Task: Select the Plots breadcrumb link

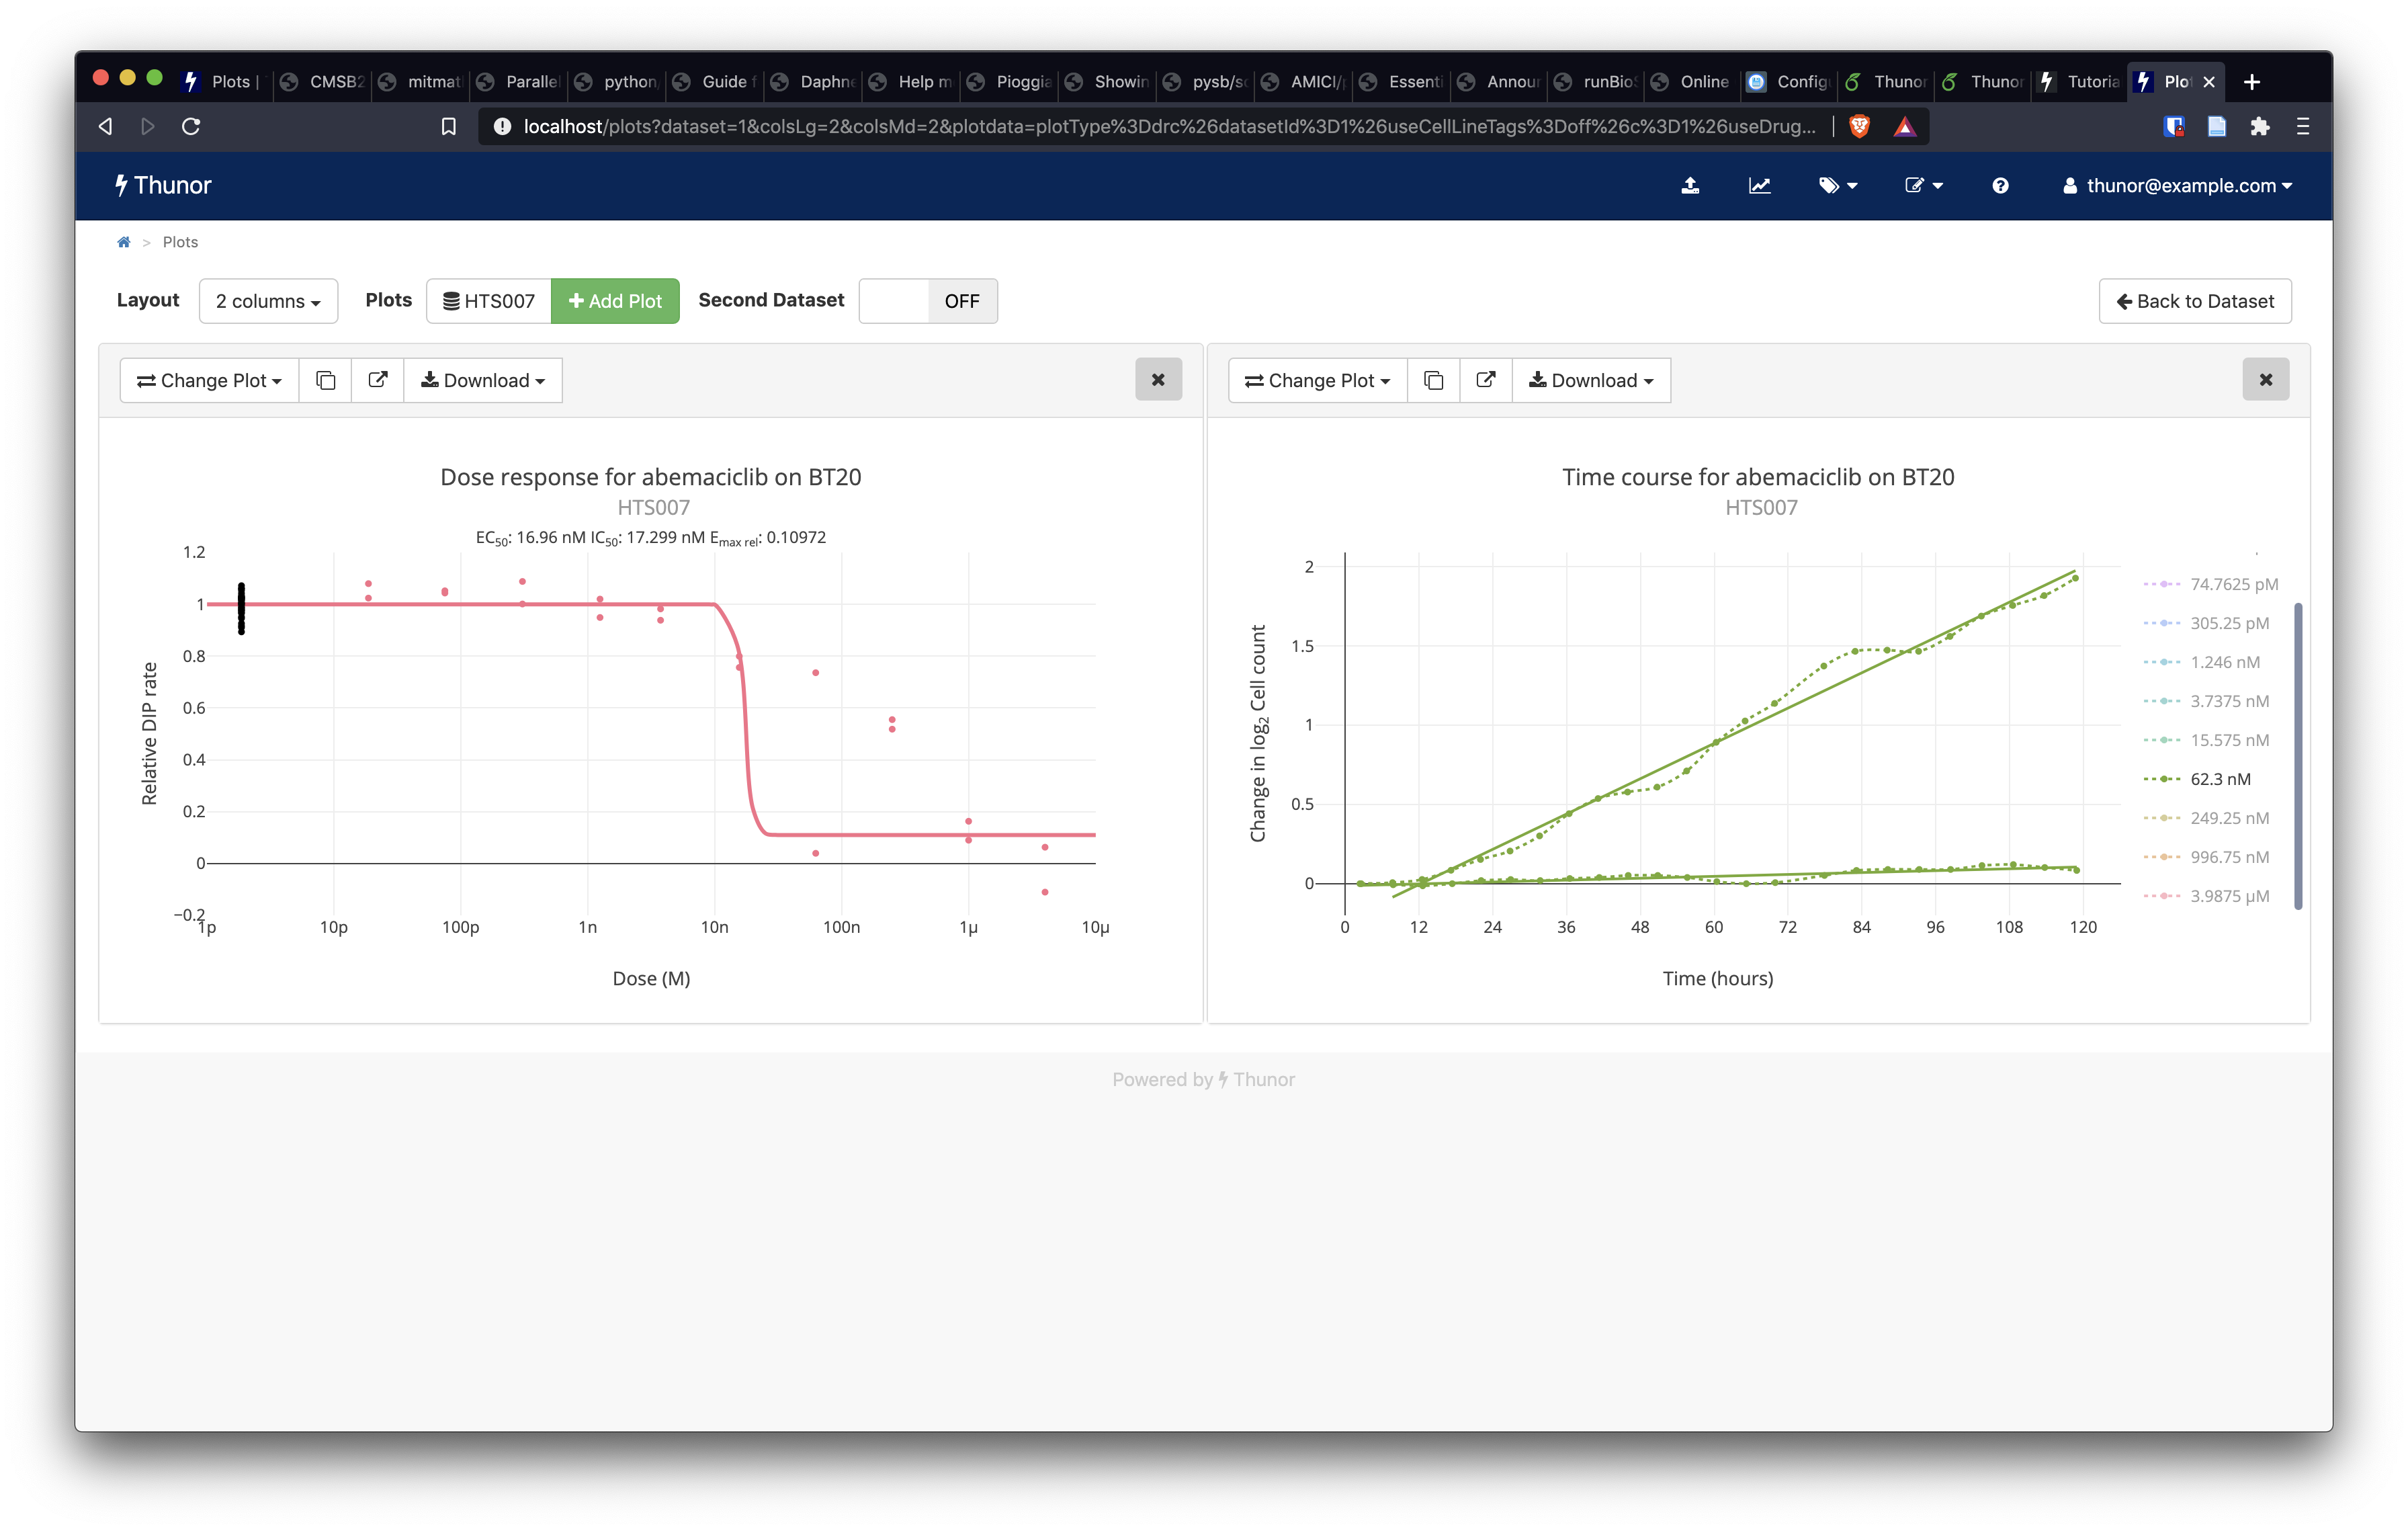Action: pos(180,241)
